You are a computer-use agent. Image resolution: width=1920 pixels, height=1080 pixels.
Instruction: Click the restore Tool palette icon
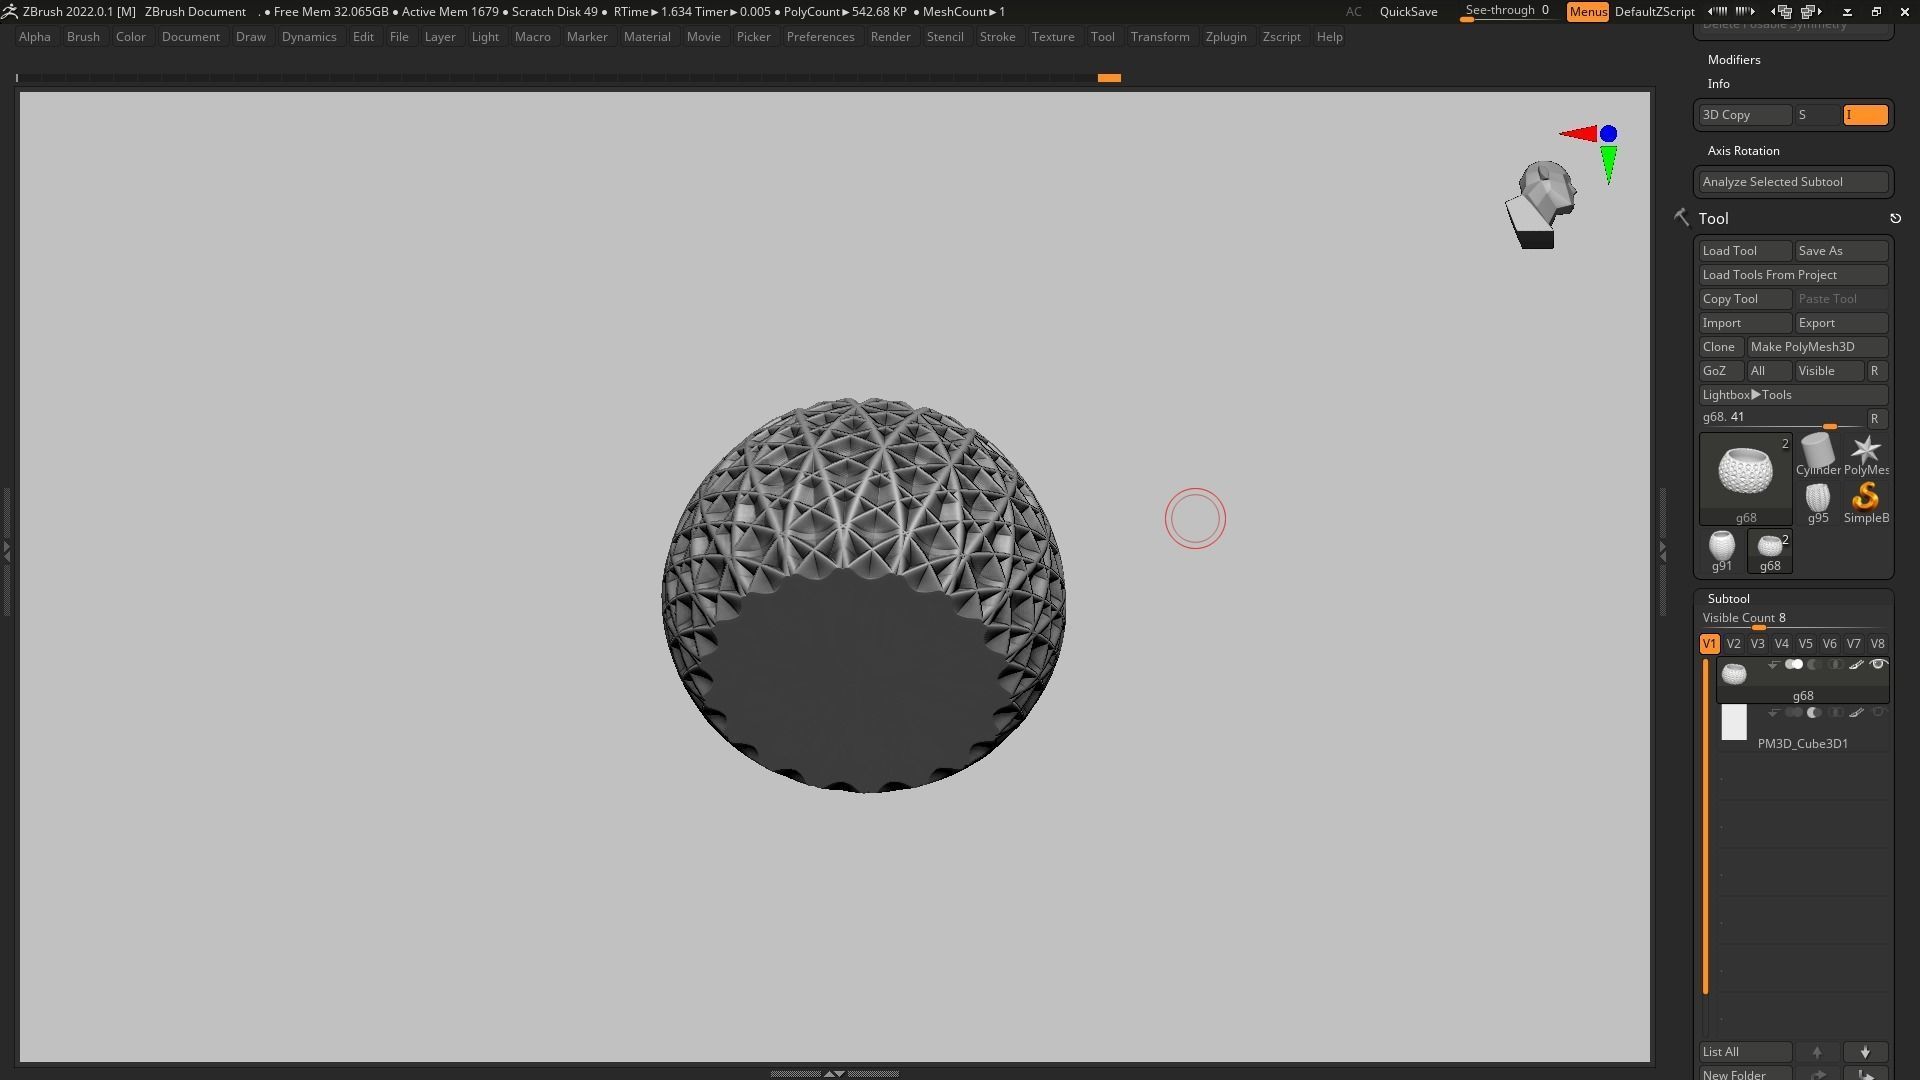[x=1895, y=218]
